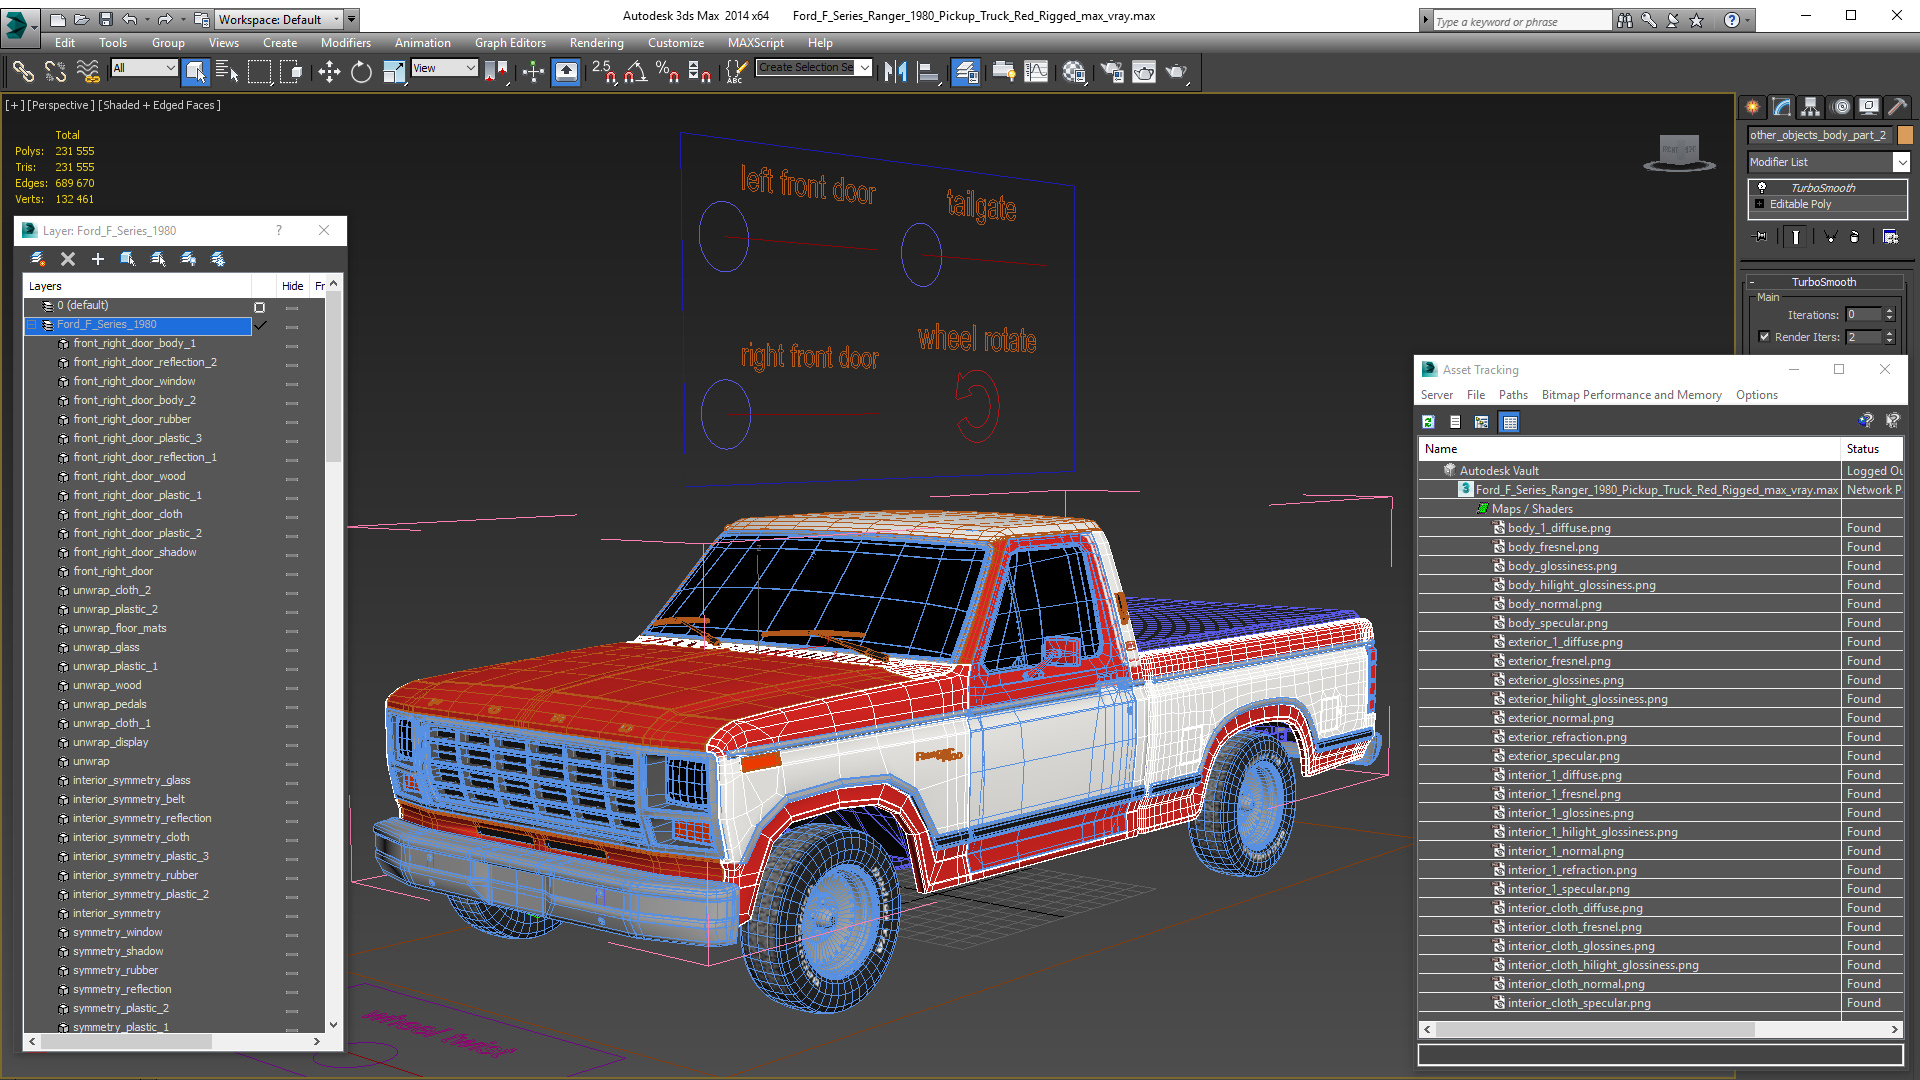Click the Unlink Selection tool
1920x1080 pixels.
55,71
